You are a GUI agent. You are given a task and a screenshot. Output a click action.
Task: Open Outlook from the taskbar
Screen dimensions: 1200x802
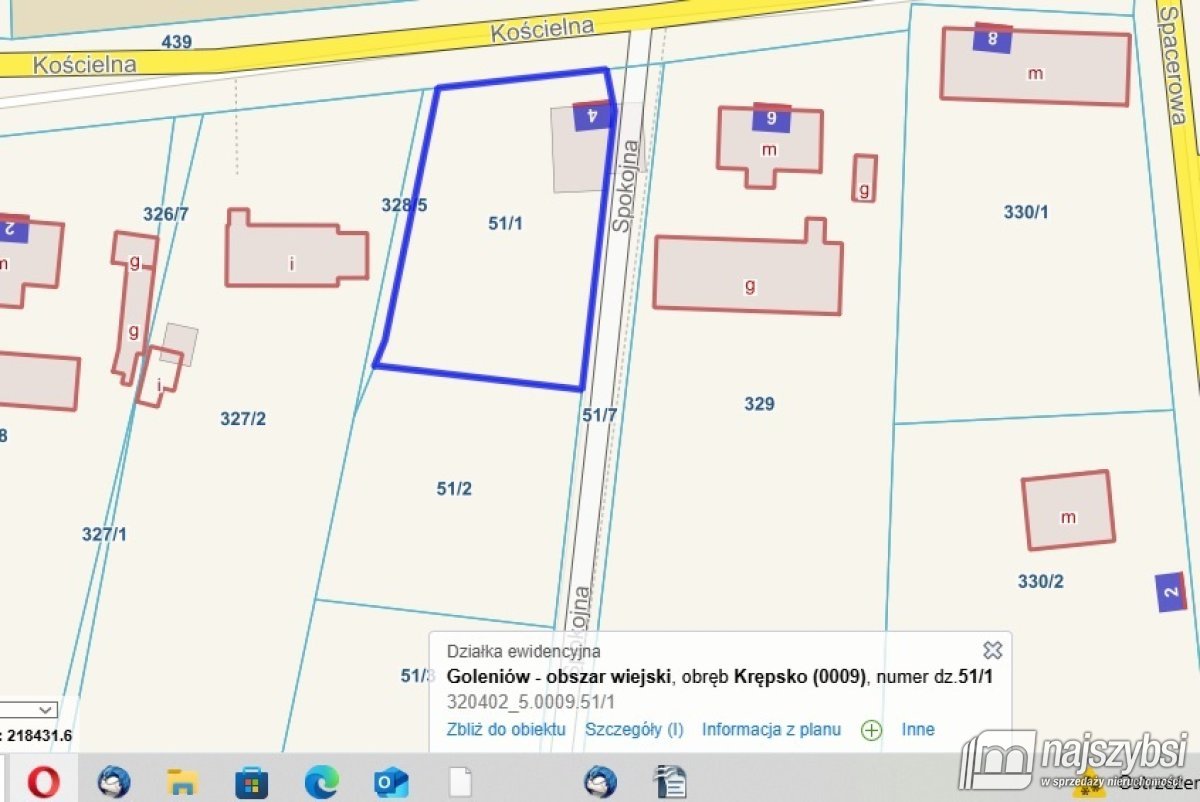(x=391, y=780)
